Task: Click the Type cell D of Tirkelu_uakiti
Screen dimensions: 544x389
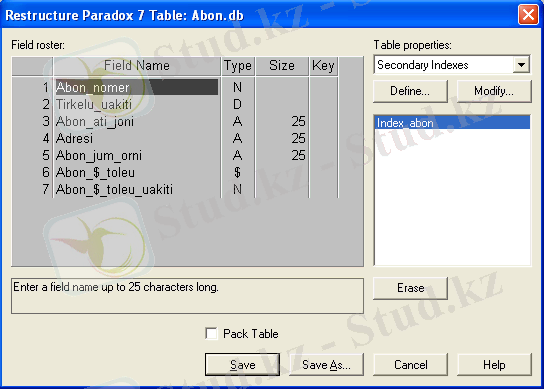Action: (238, 104)
